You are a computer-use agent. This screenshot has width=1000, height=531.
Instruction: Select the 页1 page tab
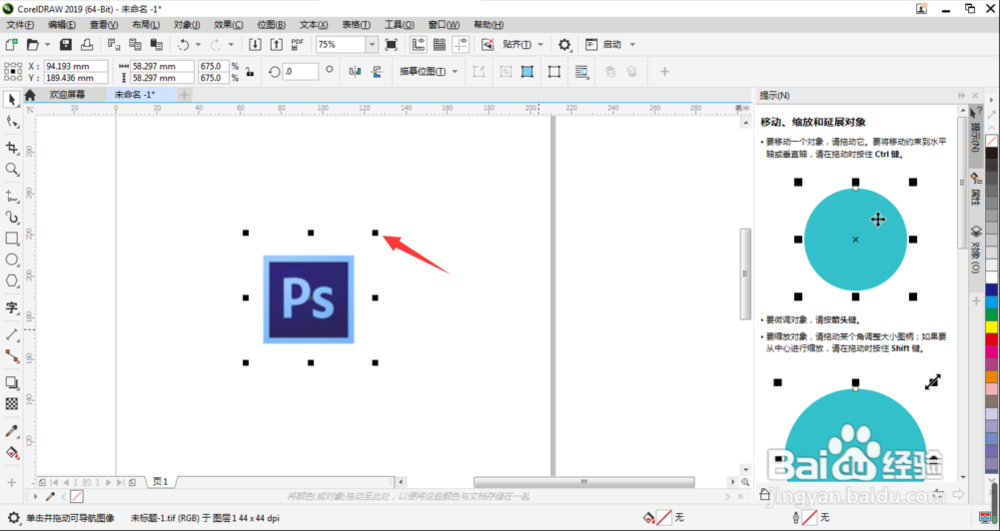click(x=161, y=482)
